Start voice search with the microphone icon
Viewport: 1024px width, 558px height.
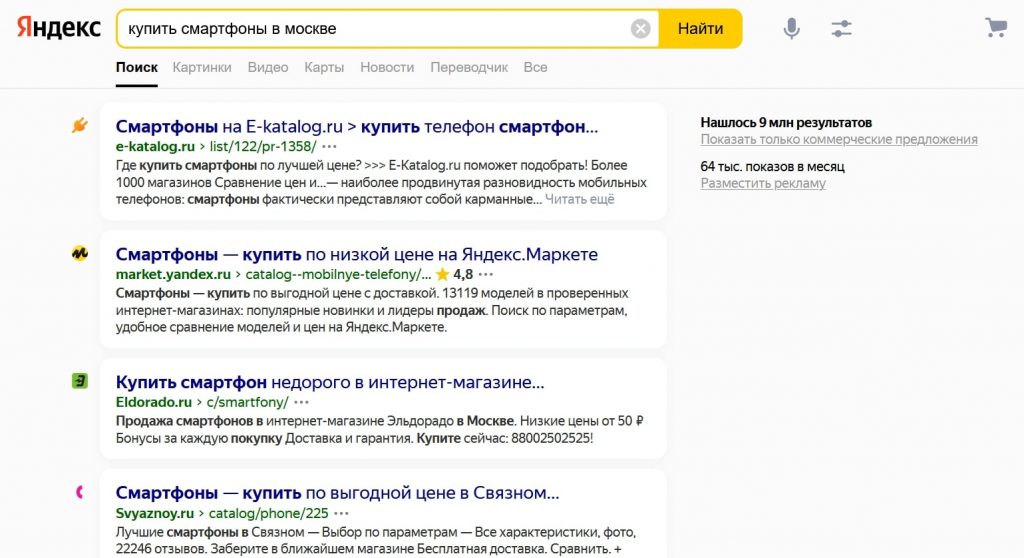tap(792, 29)
